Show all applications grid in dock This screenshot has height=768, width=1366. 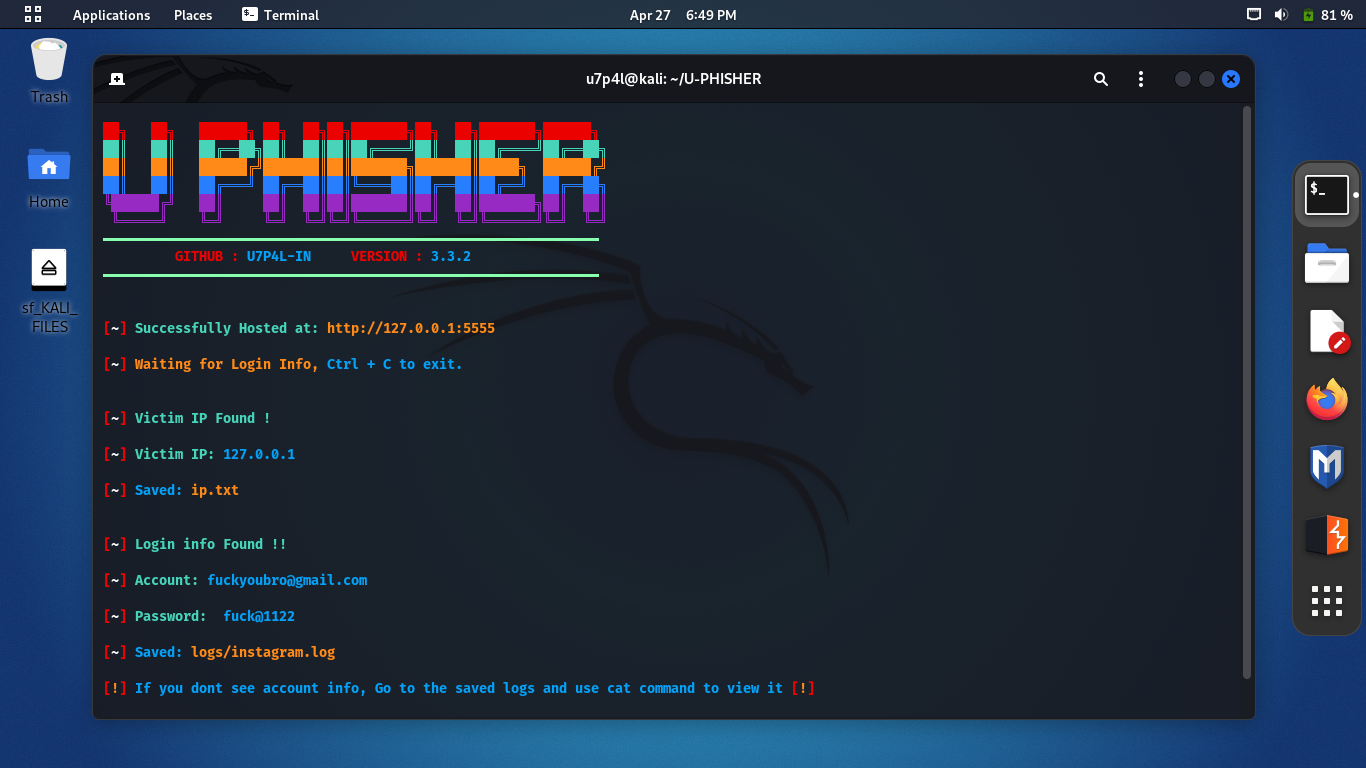point(1327,601)
